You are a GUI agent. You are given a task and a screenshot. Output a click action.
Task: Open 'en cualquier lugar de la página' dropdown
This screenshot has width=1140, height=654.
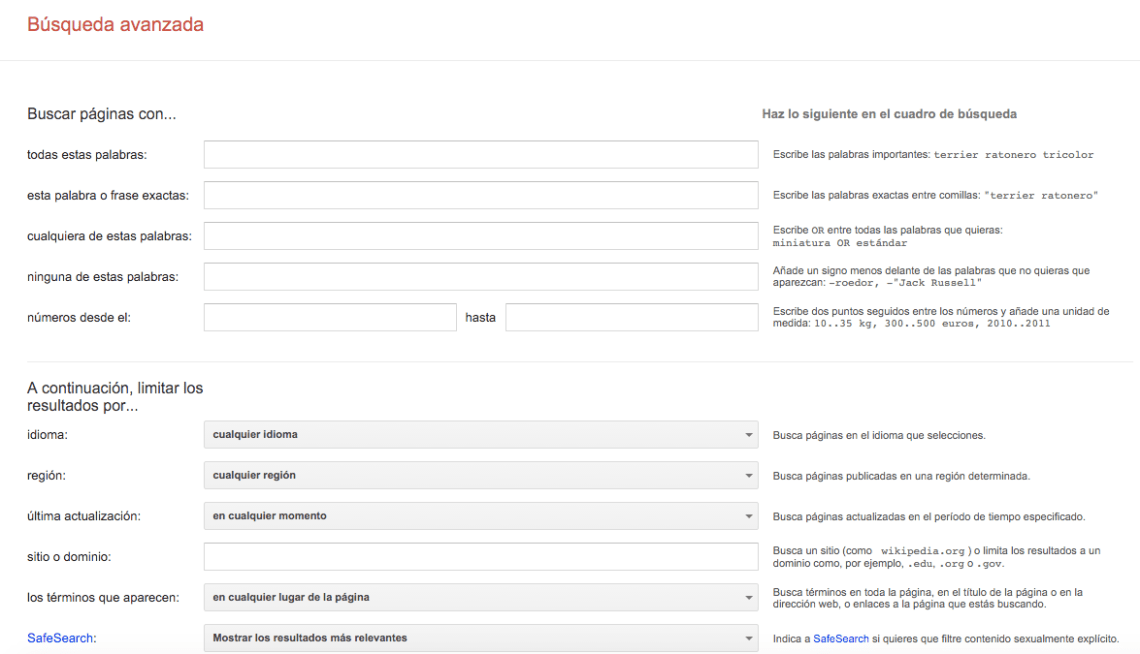coord(480,598)
